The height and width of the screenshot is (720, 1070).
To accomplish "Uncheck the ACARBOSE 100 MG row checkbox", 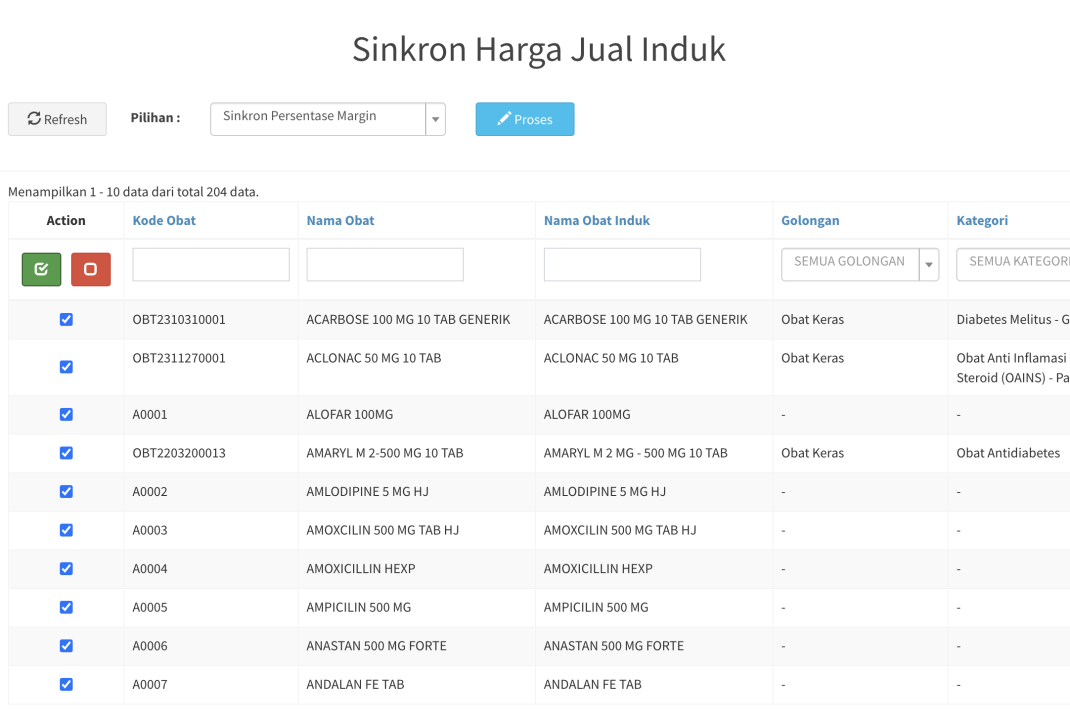I will coord(66,319).
